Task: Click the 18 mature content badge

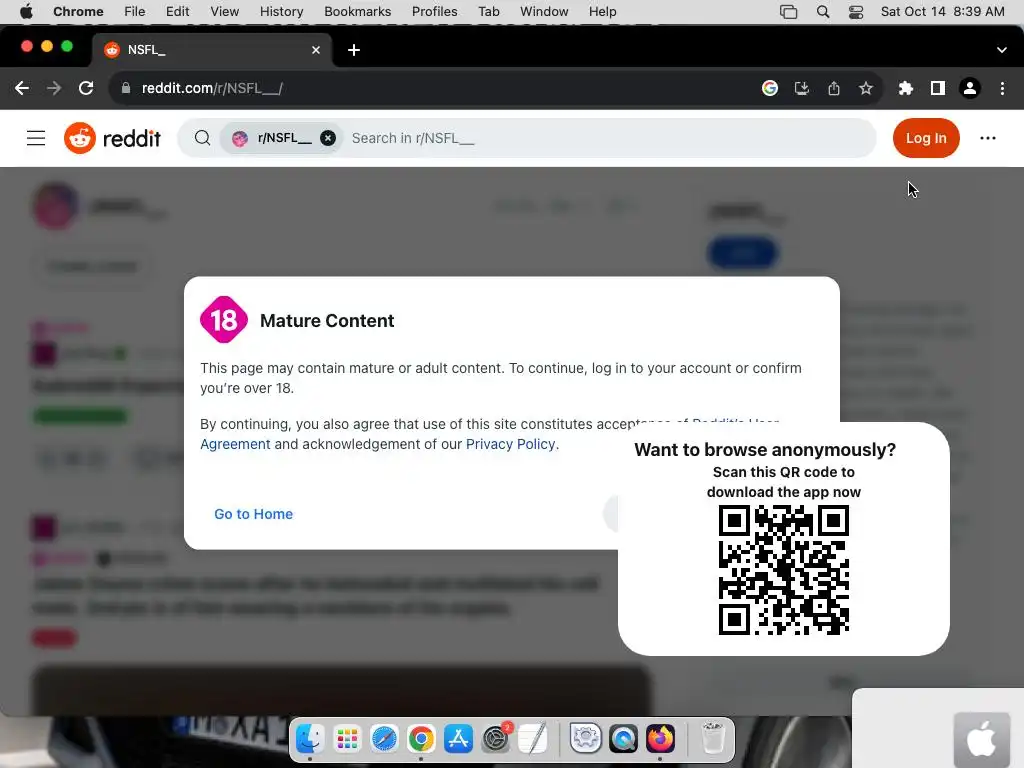Action: coord(223,320)
